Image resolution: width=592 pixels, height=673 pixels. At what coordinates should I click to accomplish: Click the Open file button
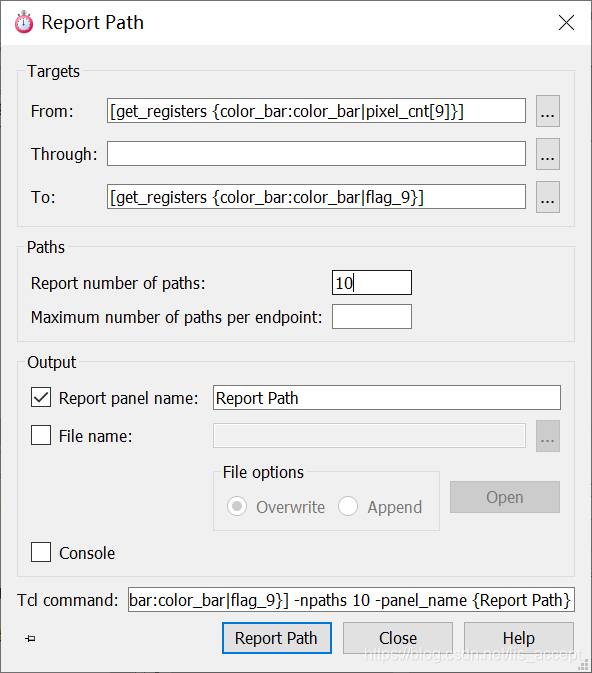pos(505,497)
